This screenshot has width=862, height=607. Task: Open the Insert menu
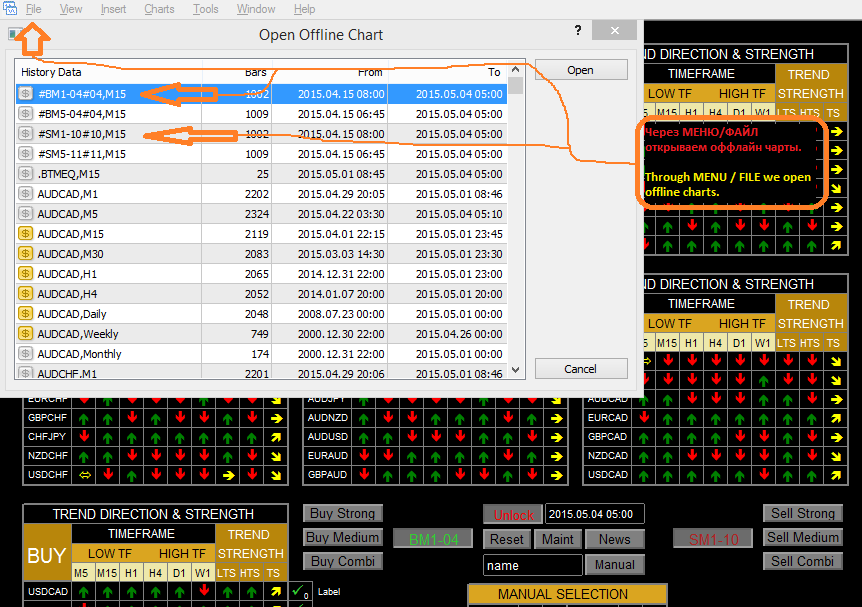[113, 9]
